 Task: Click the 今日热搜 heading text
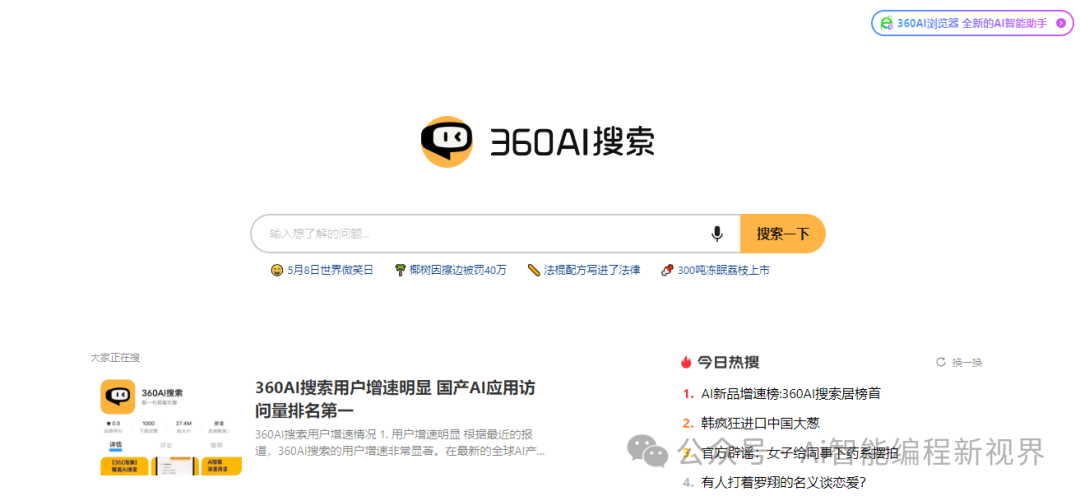click(x=728, y=362)
